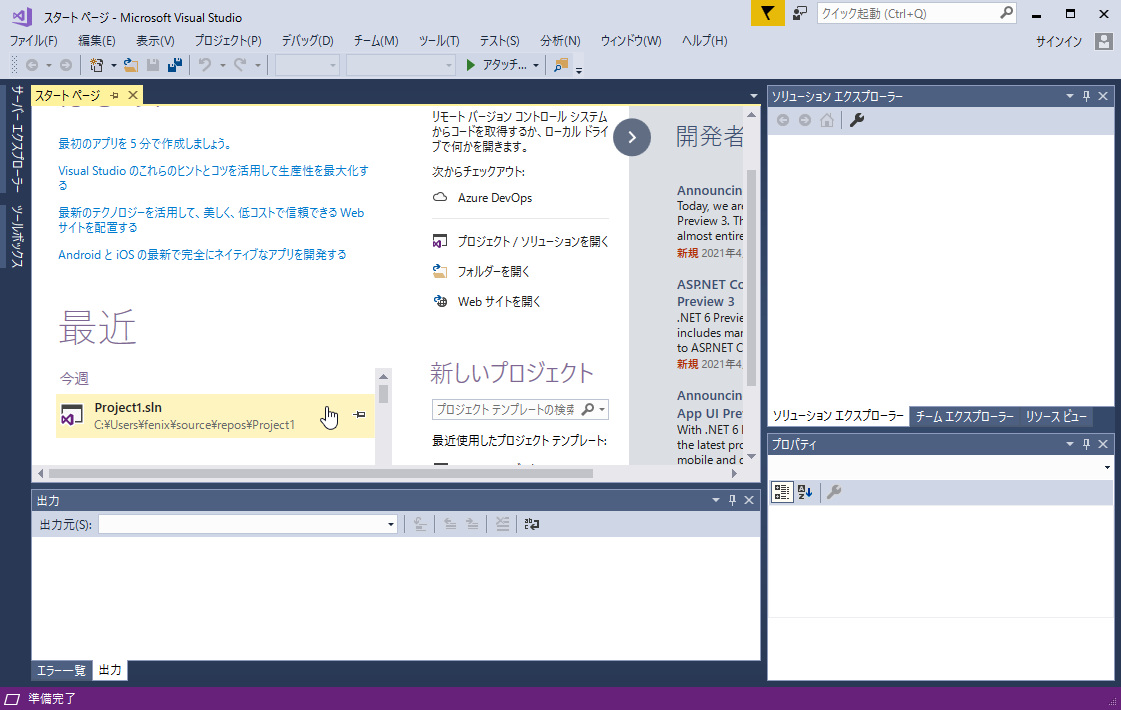Open the ツールボックス side tab
Image resolution: width=1121 pixels, height=710 pixels.
tap(17, 237)
